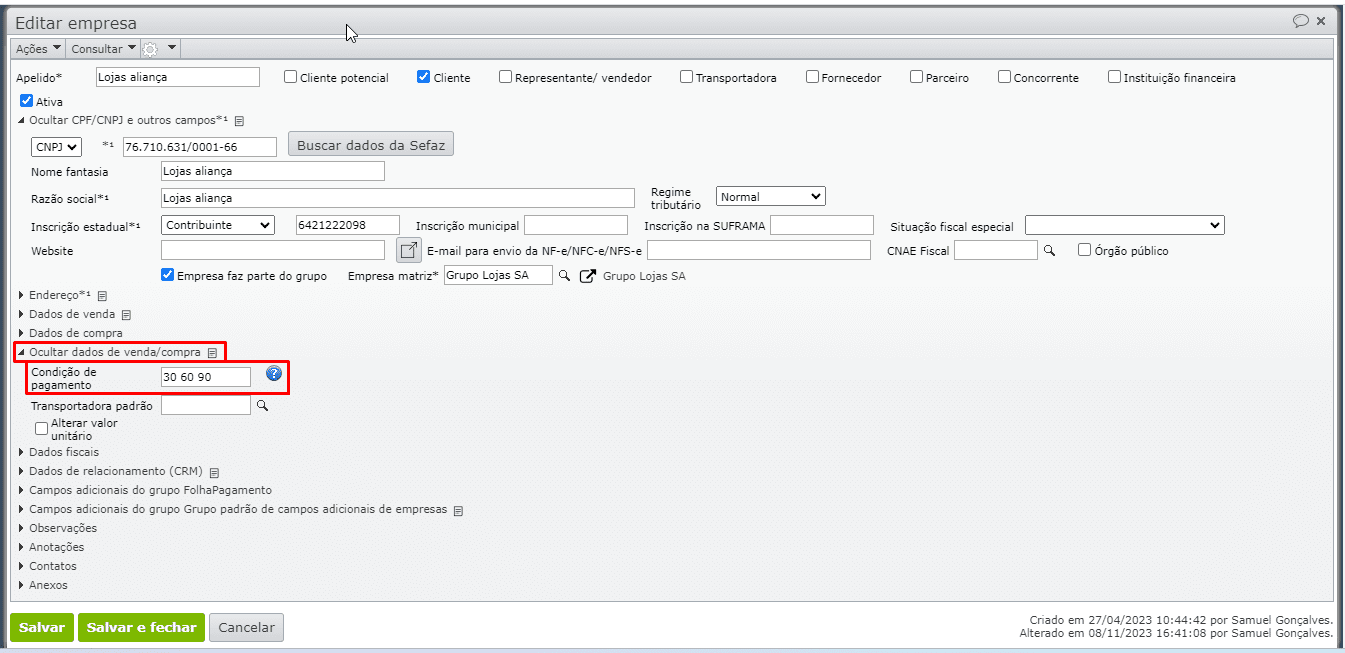The width and height of the screenshot is (1345, 653).
Task: Open the gear settings icon in toolbar
Action: pos(151,48)
